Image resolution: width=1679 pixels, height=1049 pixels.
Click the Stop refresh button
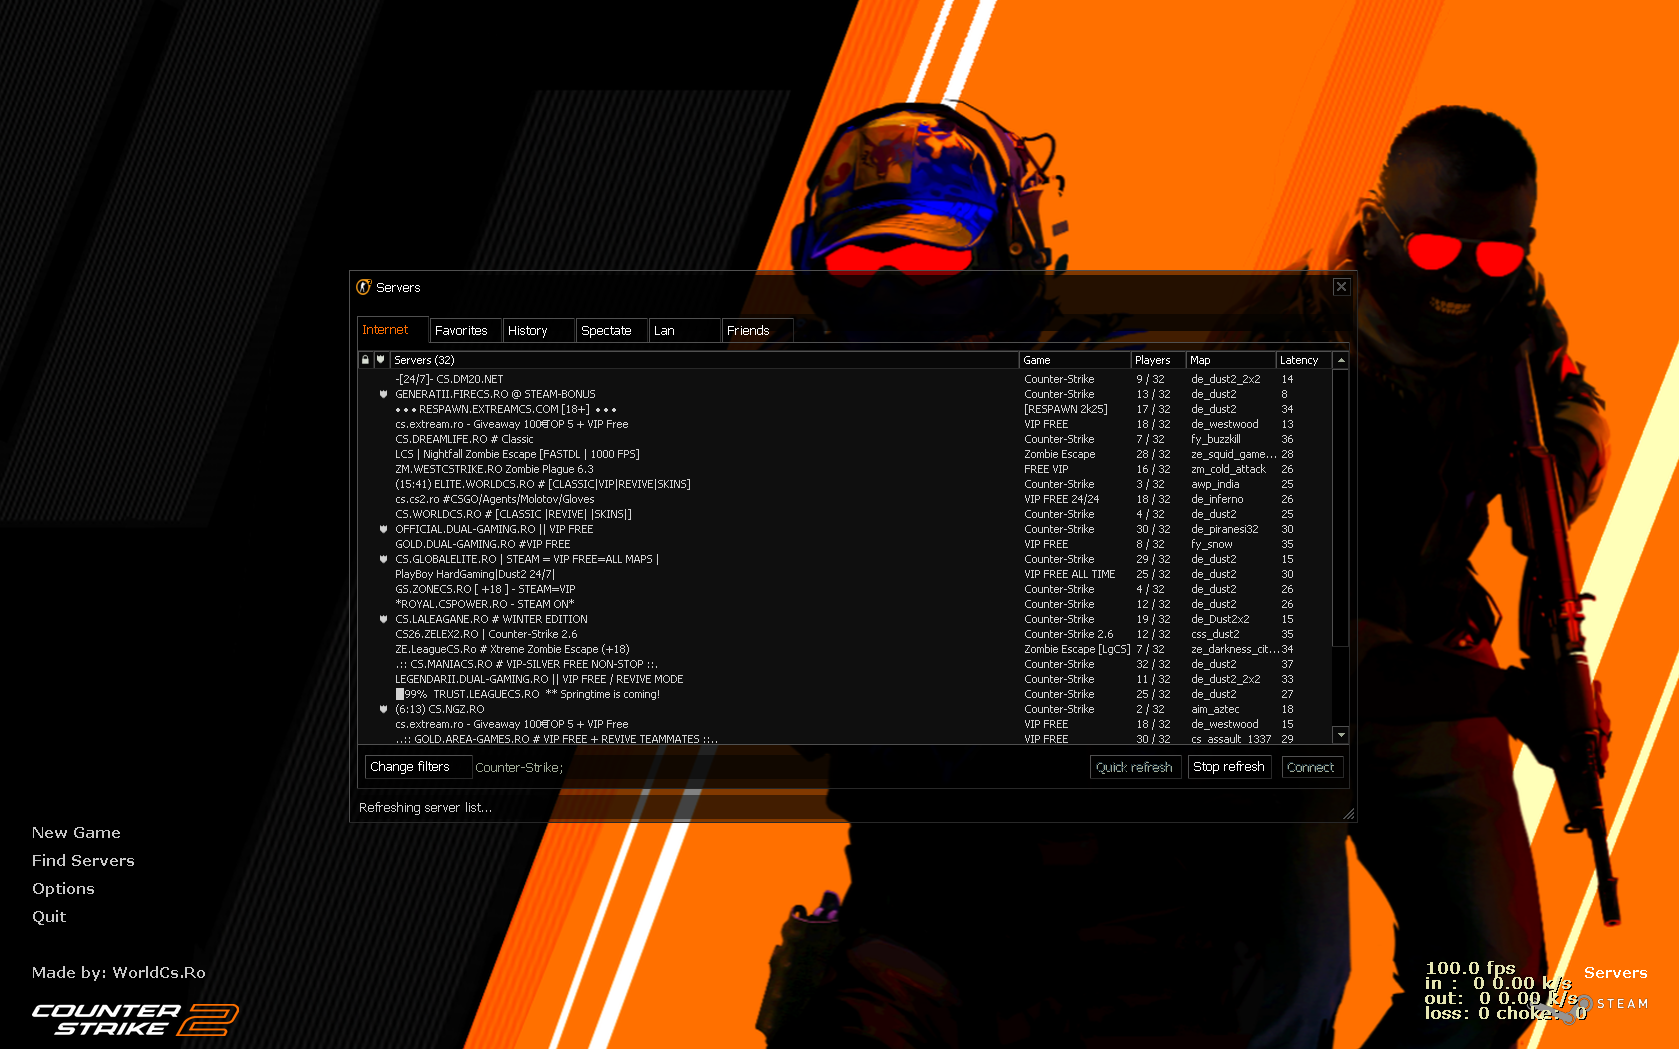click(1229, 767)
